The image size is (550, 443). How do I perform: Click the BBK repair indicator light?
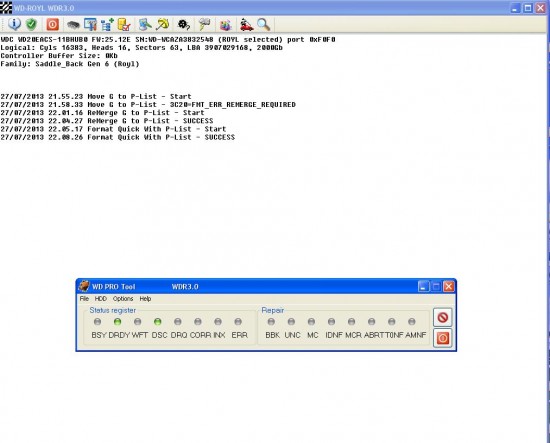(271, 322)
